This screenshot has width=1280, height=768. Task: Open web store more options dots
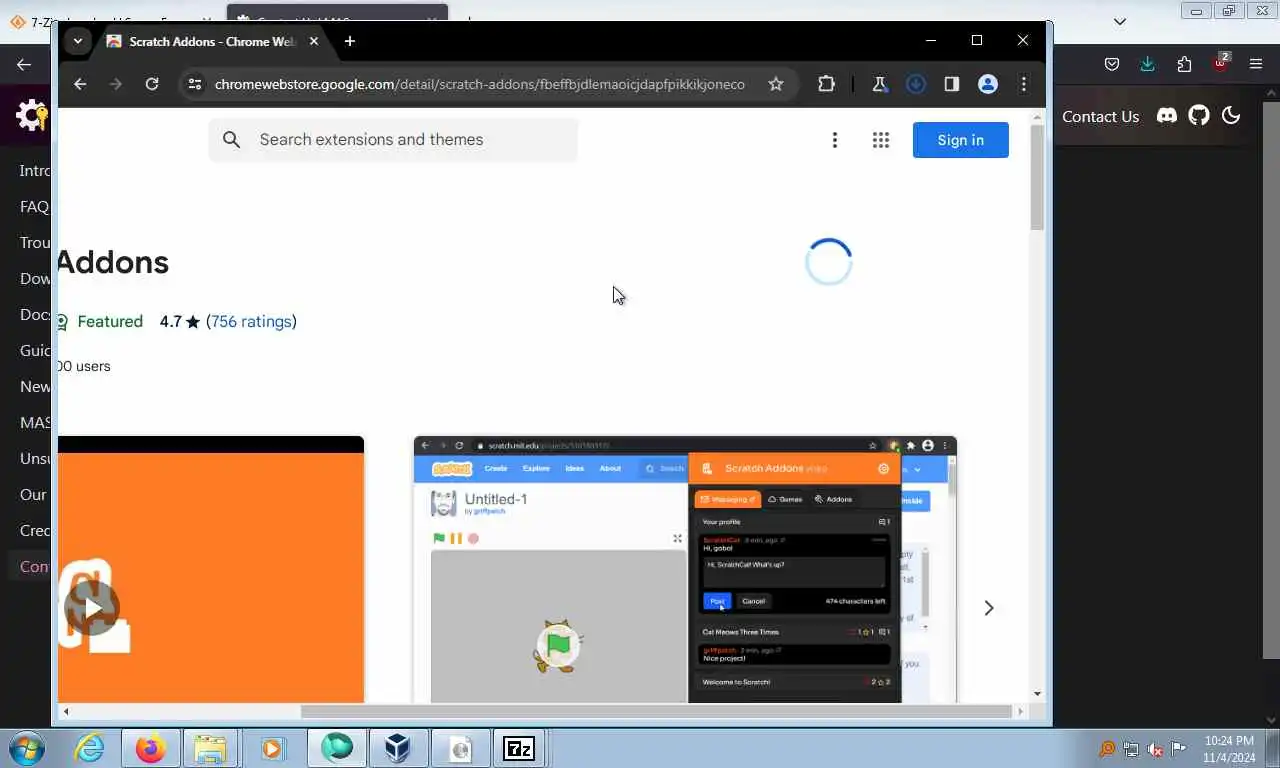click(x=835, y=140)
